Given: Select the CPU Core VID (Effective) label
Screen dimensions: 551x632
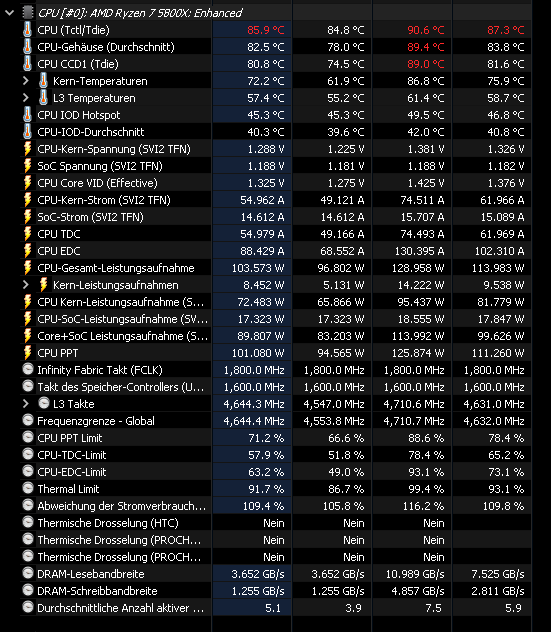Looking at the screenshot, I should (x=97, y=183).
